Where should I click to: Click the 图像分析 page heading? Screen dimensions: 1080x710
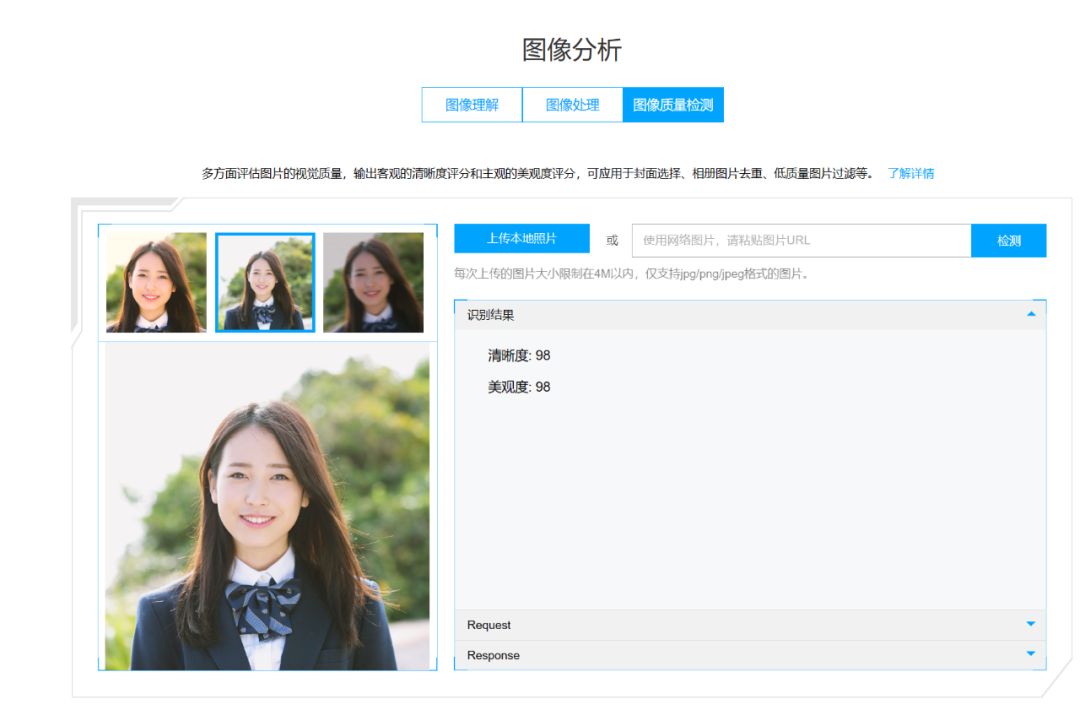click(572, 50)
